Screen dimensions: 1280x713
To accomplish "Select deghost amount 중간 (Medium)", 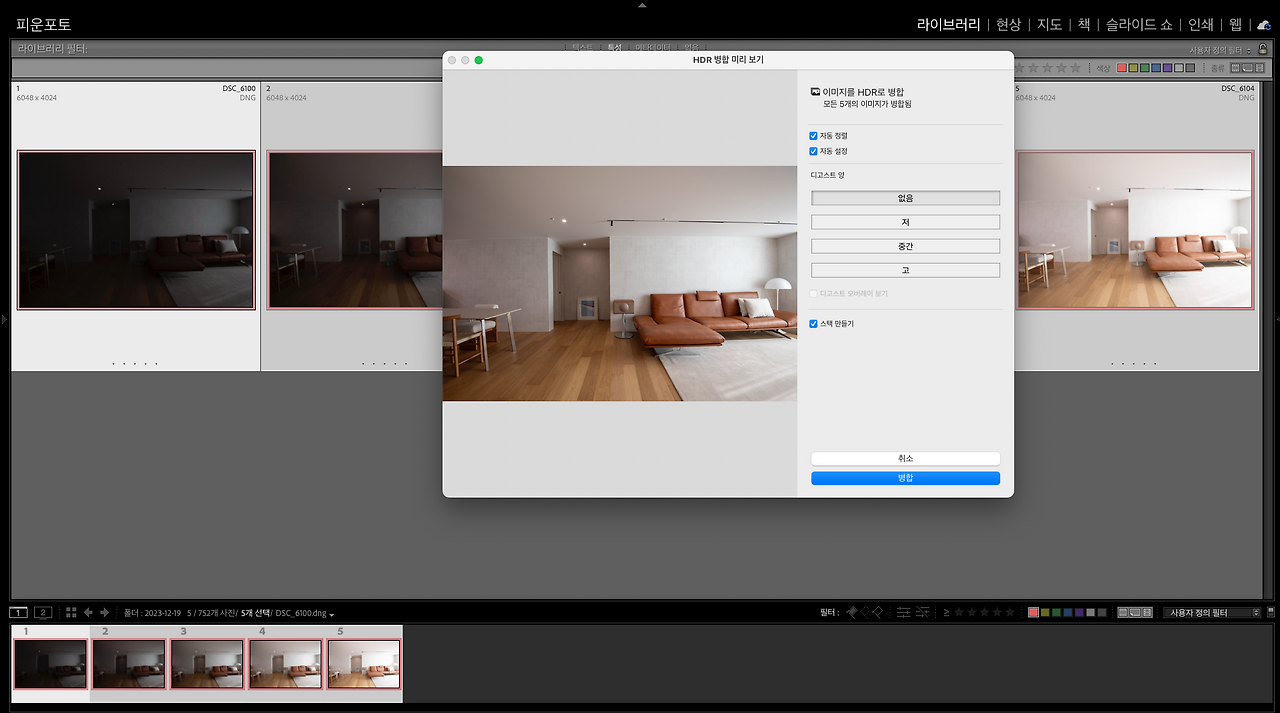I will point(905,246).
